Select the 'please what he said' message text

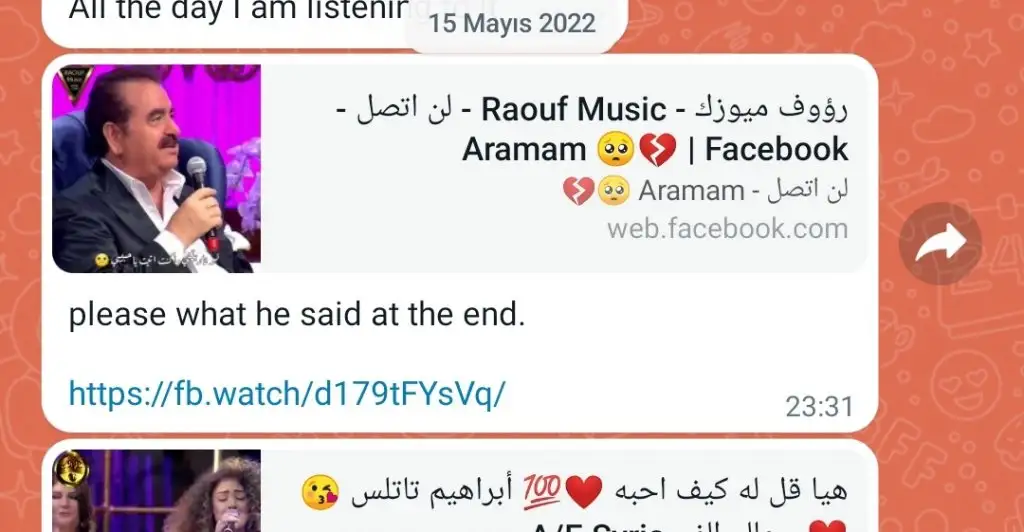297,314
